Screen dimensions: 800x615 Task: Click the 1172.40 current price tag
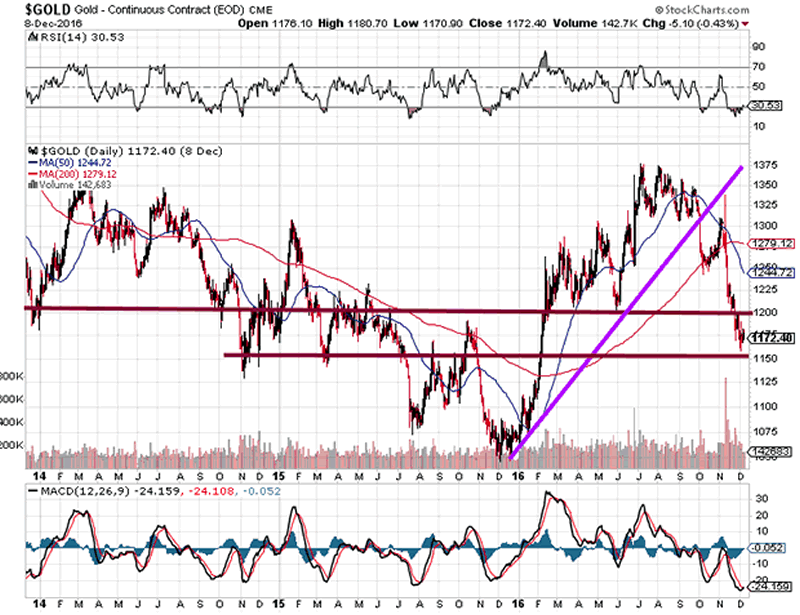pyautogui.click(x=755, y=338)
